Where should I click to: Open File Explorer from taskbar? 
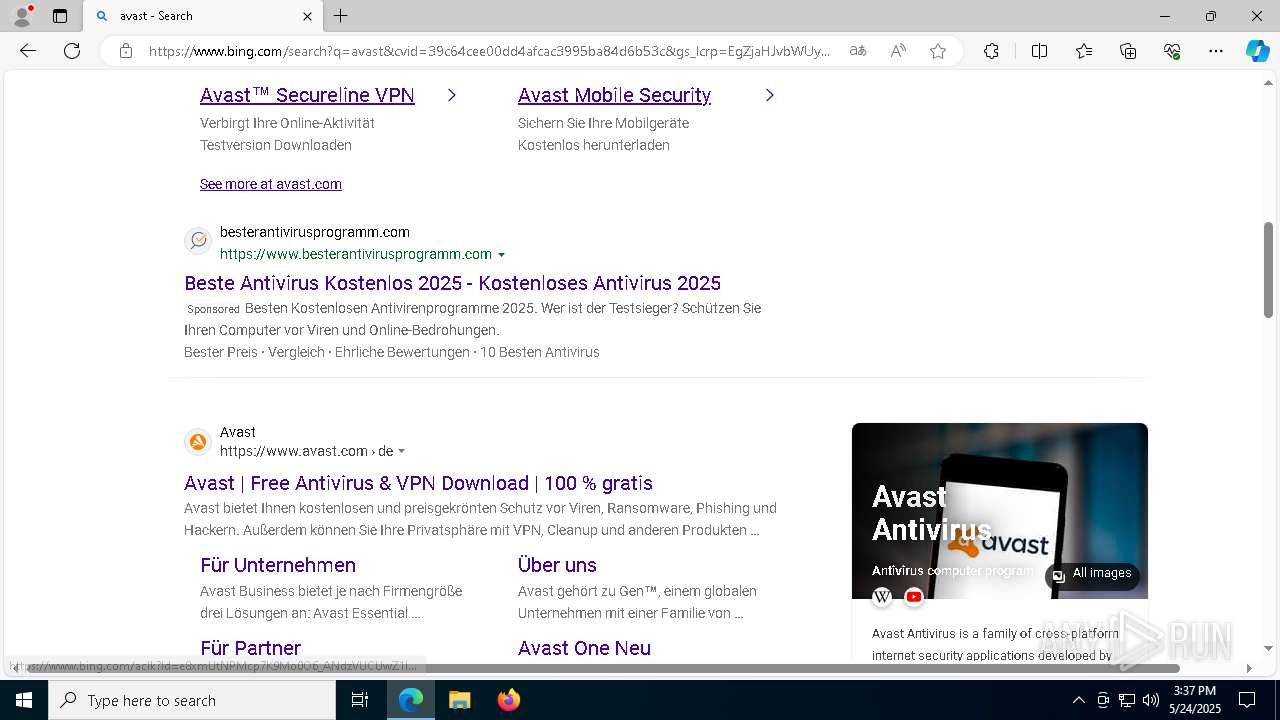459,700
